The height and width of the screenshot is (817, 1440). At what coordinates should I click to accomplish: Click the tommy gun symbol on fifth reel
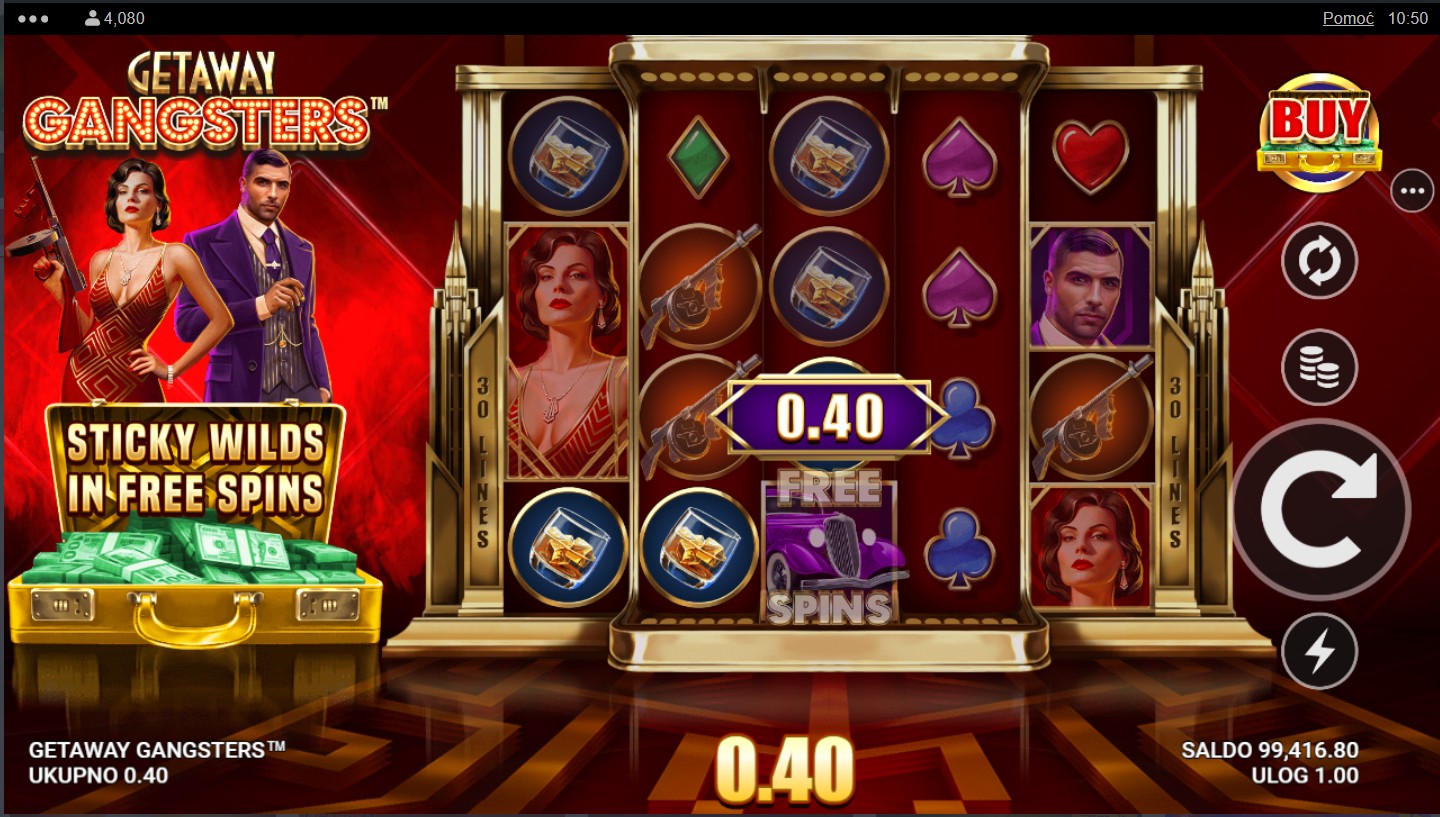[1090, 415]
